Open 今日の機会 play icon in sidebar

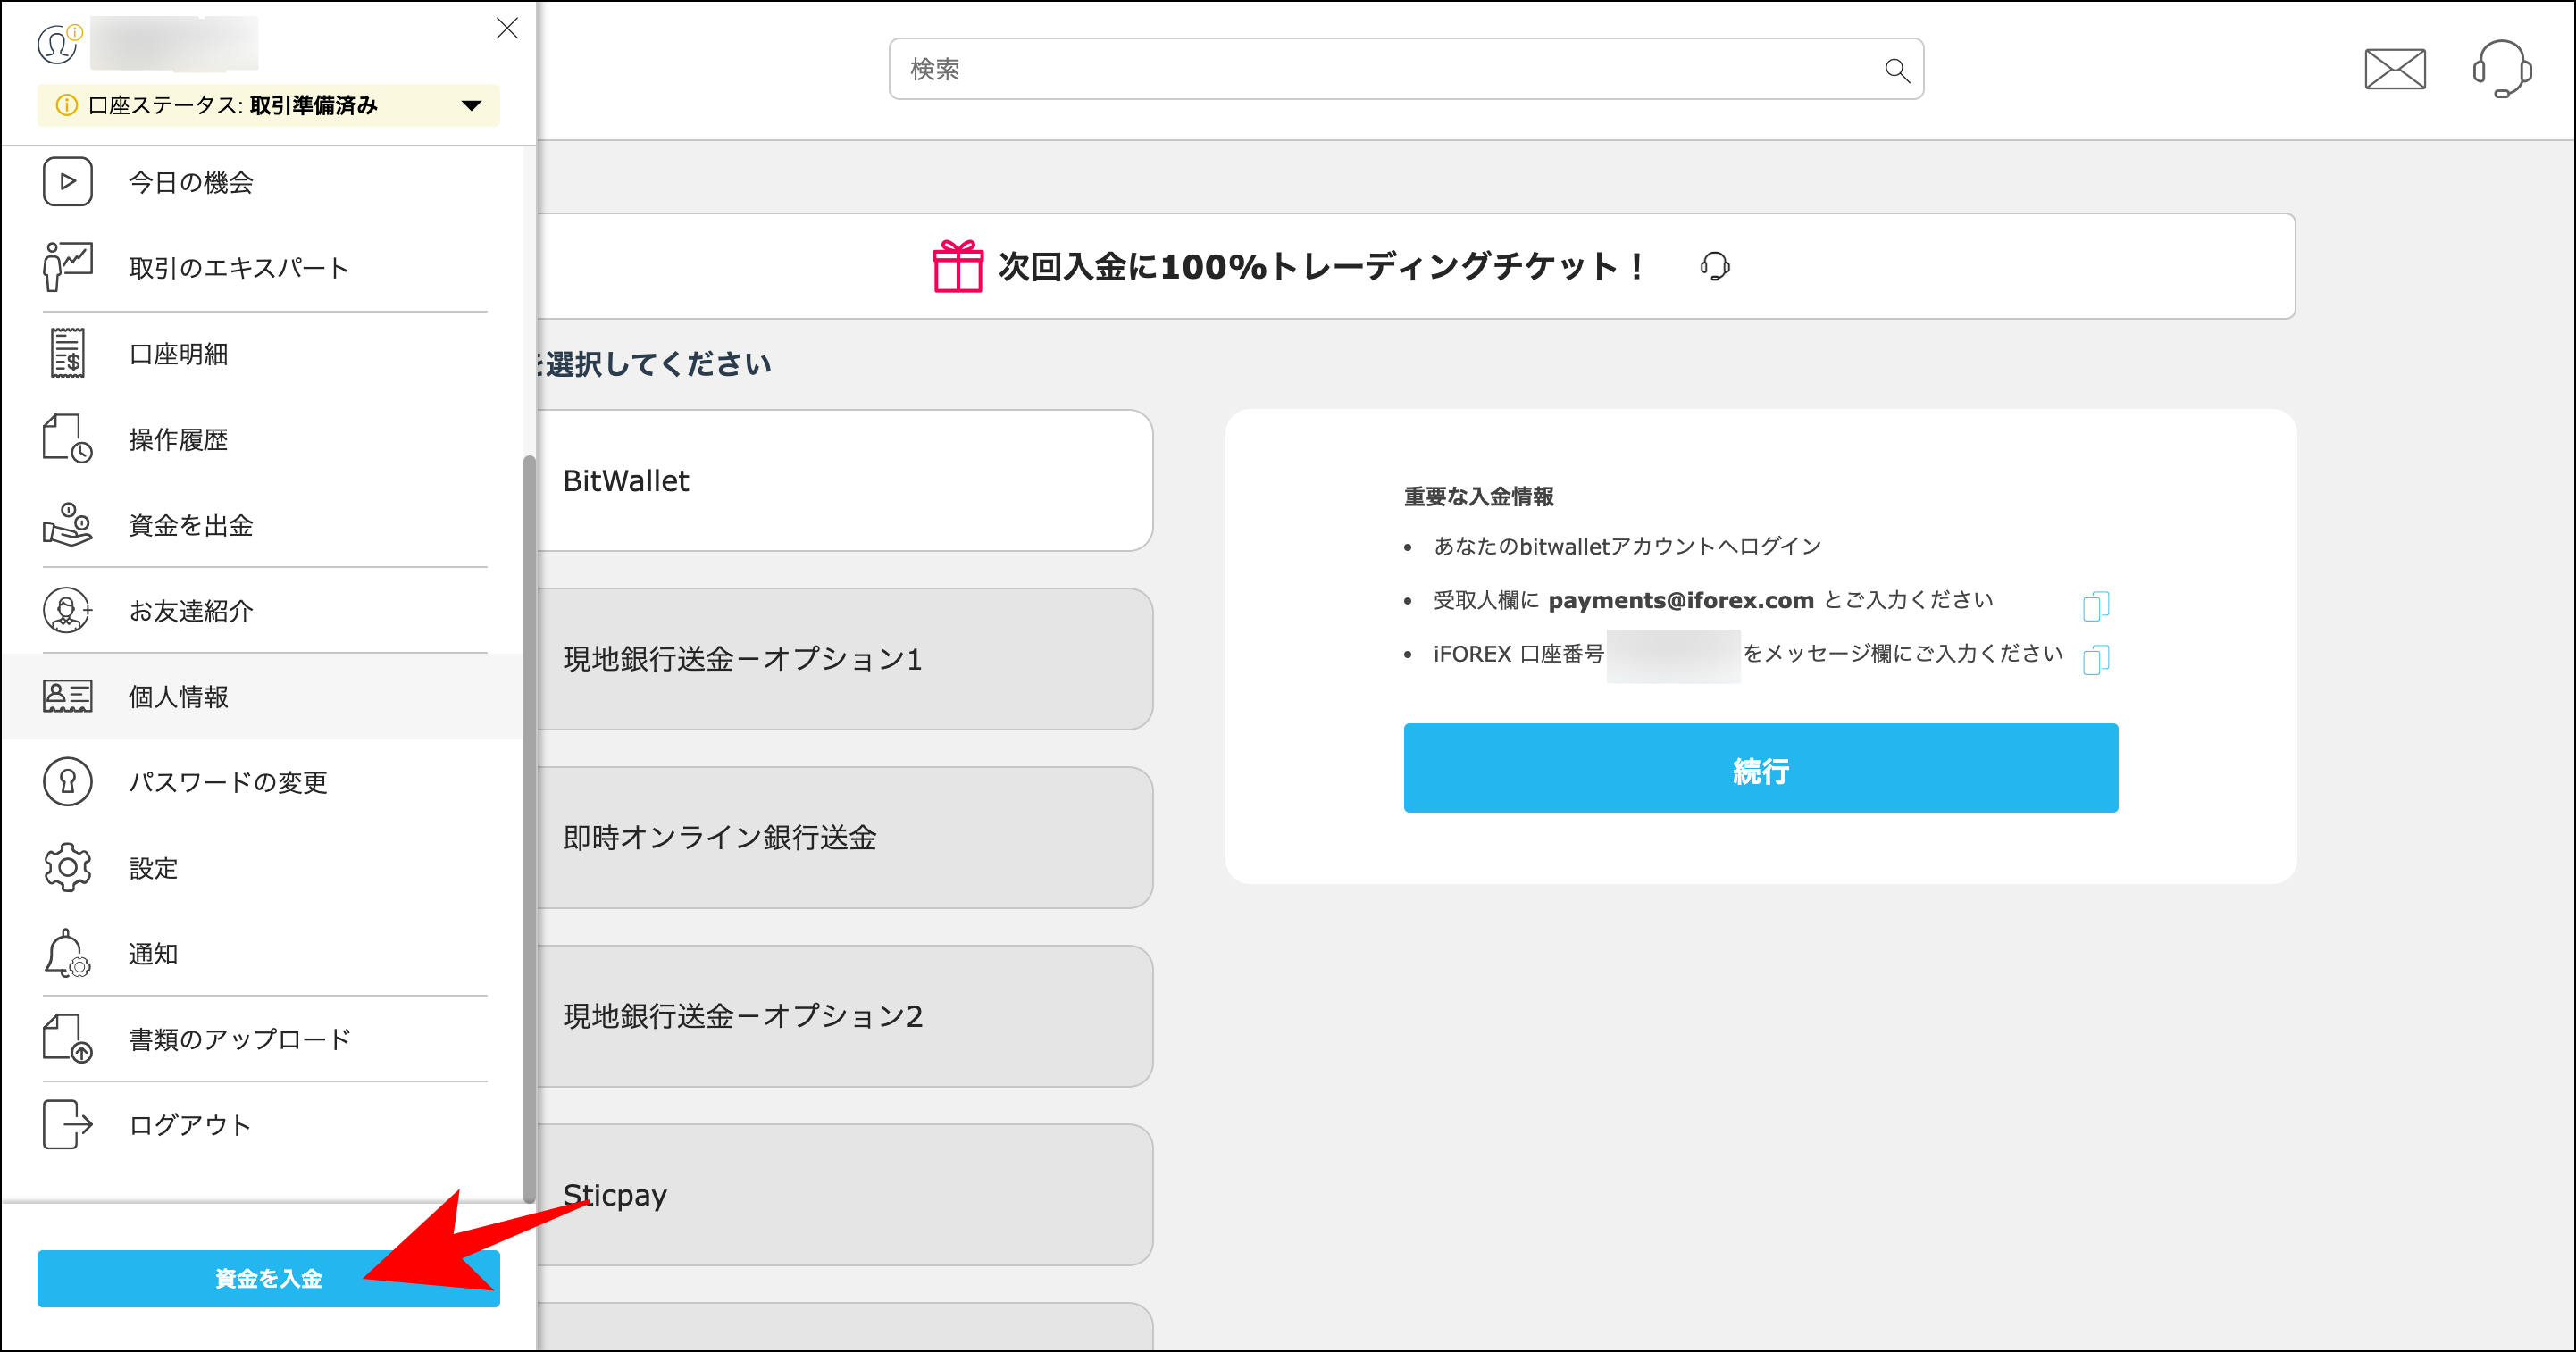pos(67,181)
